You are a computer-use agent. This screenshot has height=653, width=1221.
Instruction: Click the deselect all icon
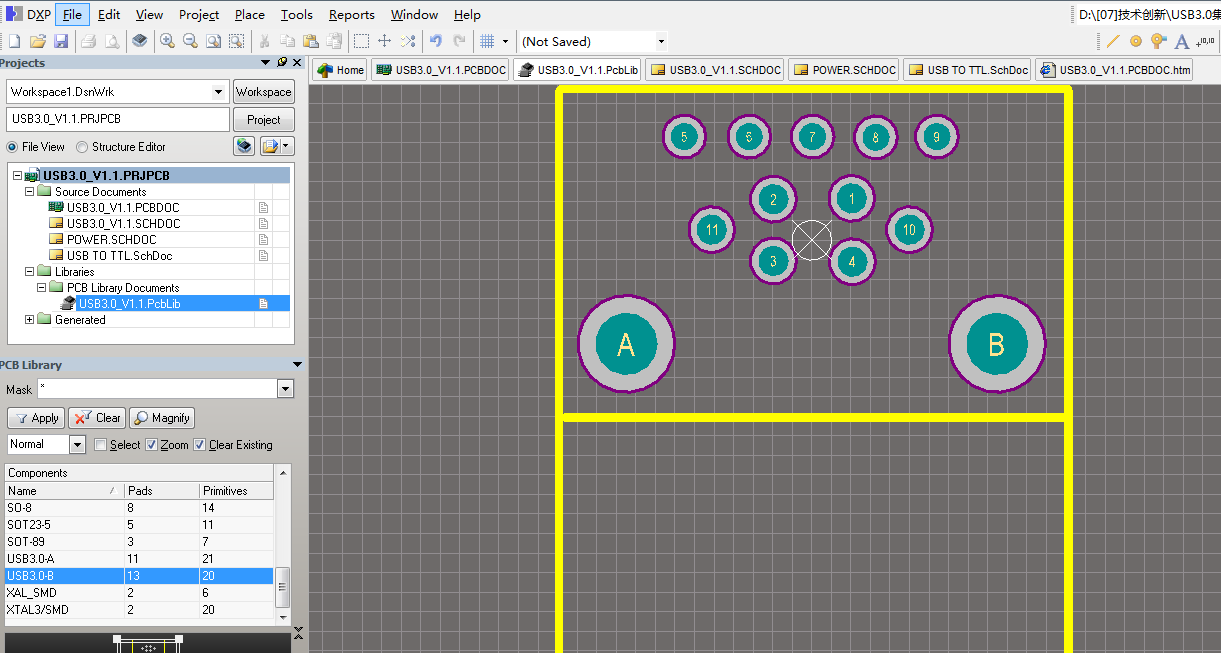click(x=408, y=41)
